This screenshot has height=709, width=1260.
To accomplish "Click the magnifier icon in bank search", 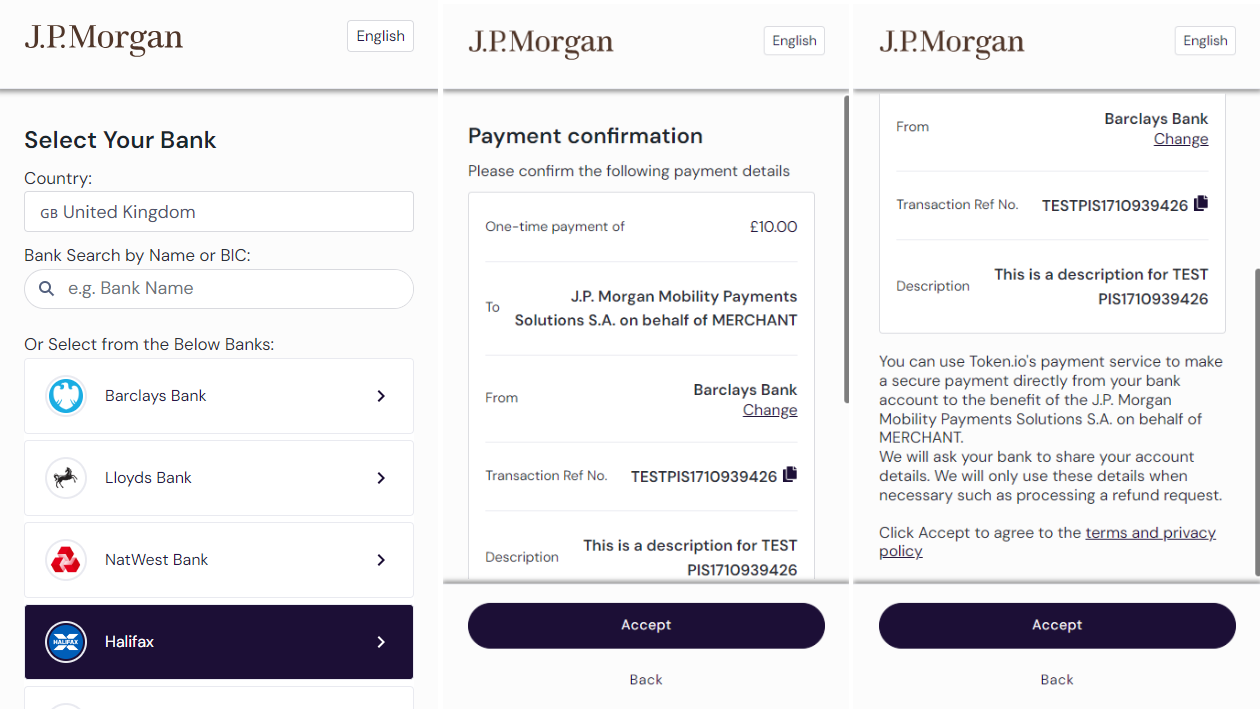I will pos(46,289).
